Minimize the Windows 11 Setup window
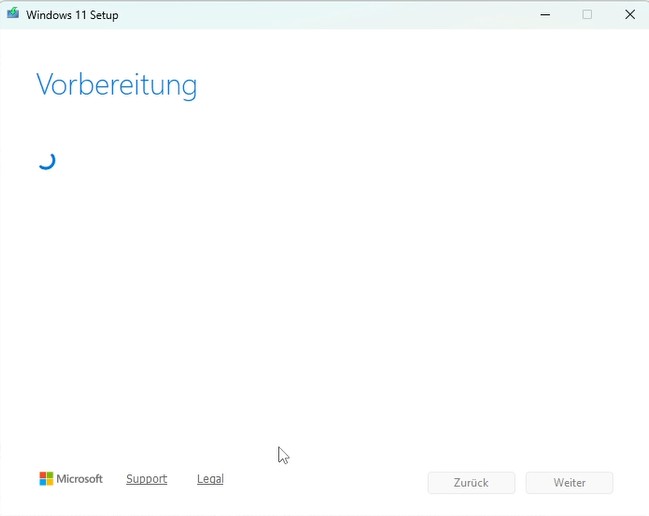 click(x=545, y=15)
